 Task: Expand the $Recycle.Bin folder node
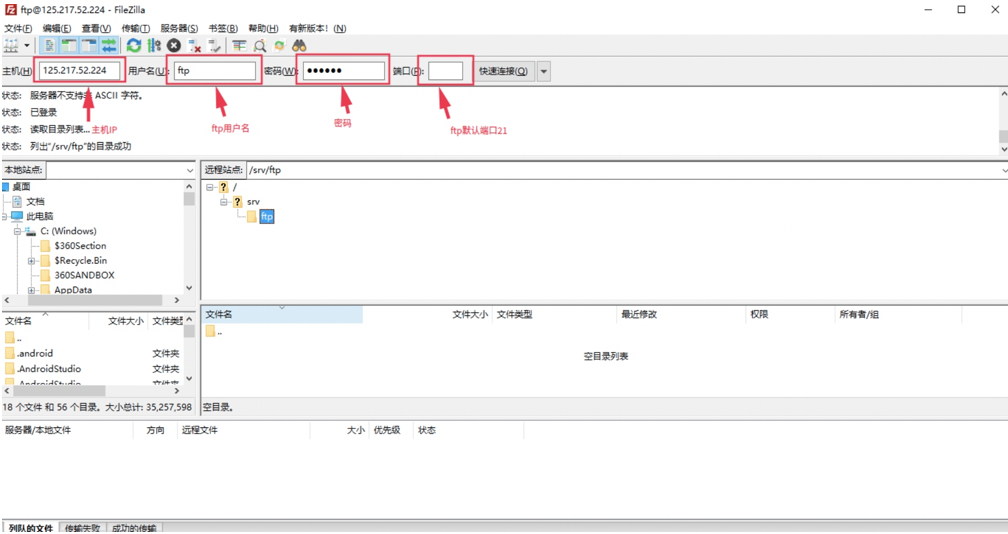[32, 261]
